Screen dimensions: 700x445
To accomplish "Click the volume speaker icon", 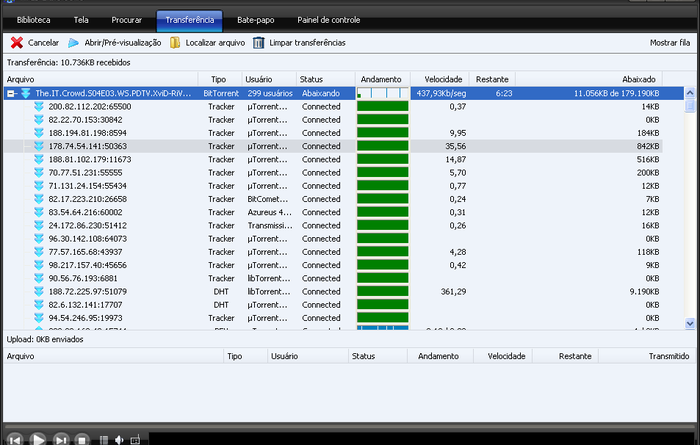I will coord(118,439).
